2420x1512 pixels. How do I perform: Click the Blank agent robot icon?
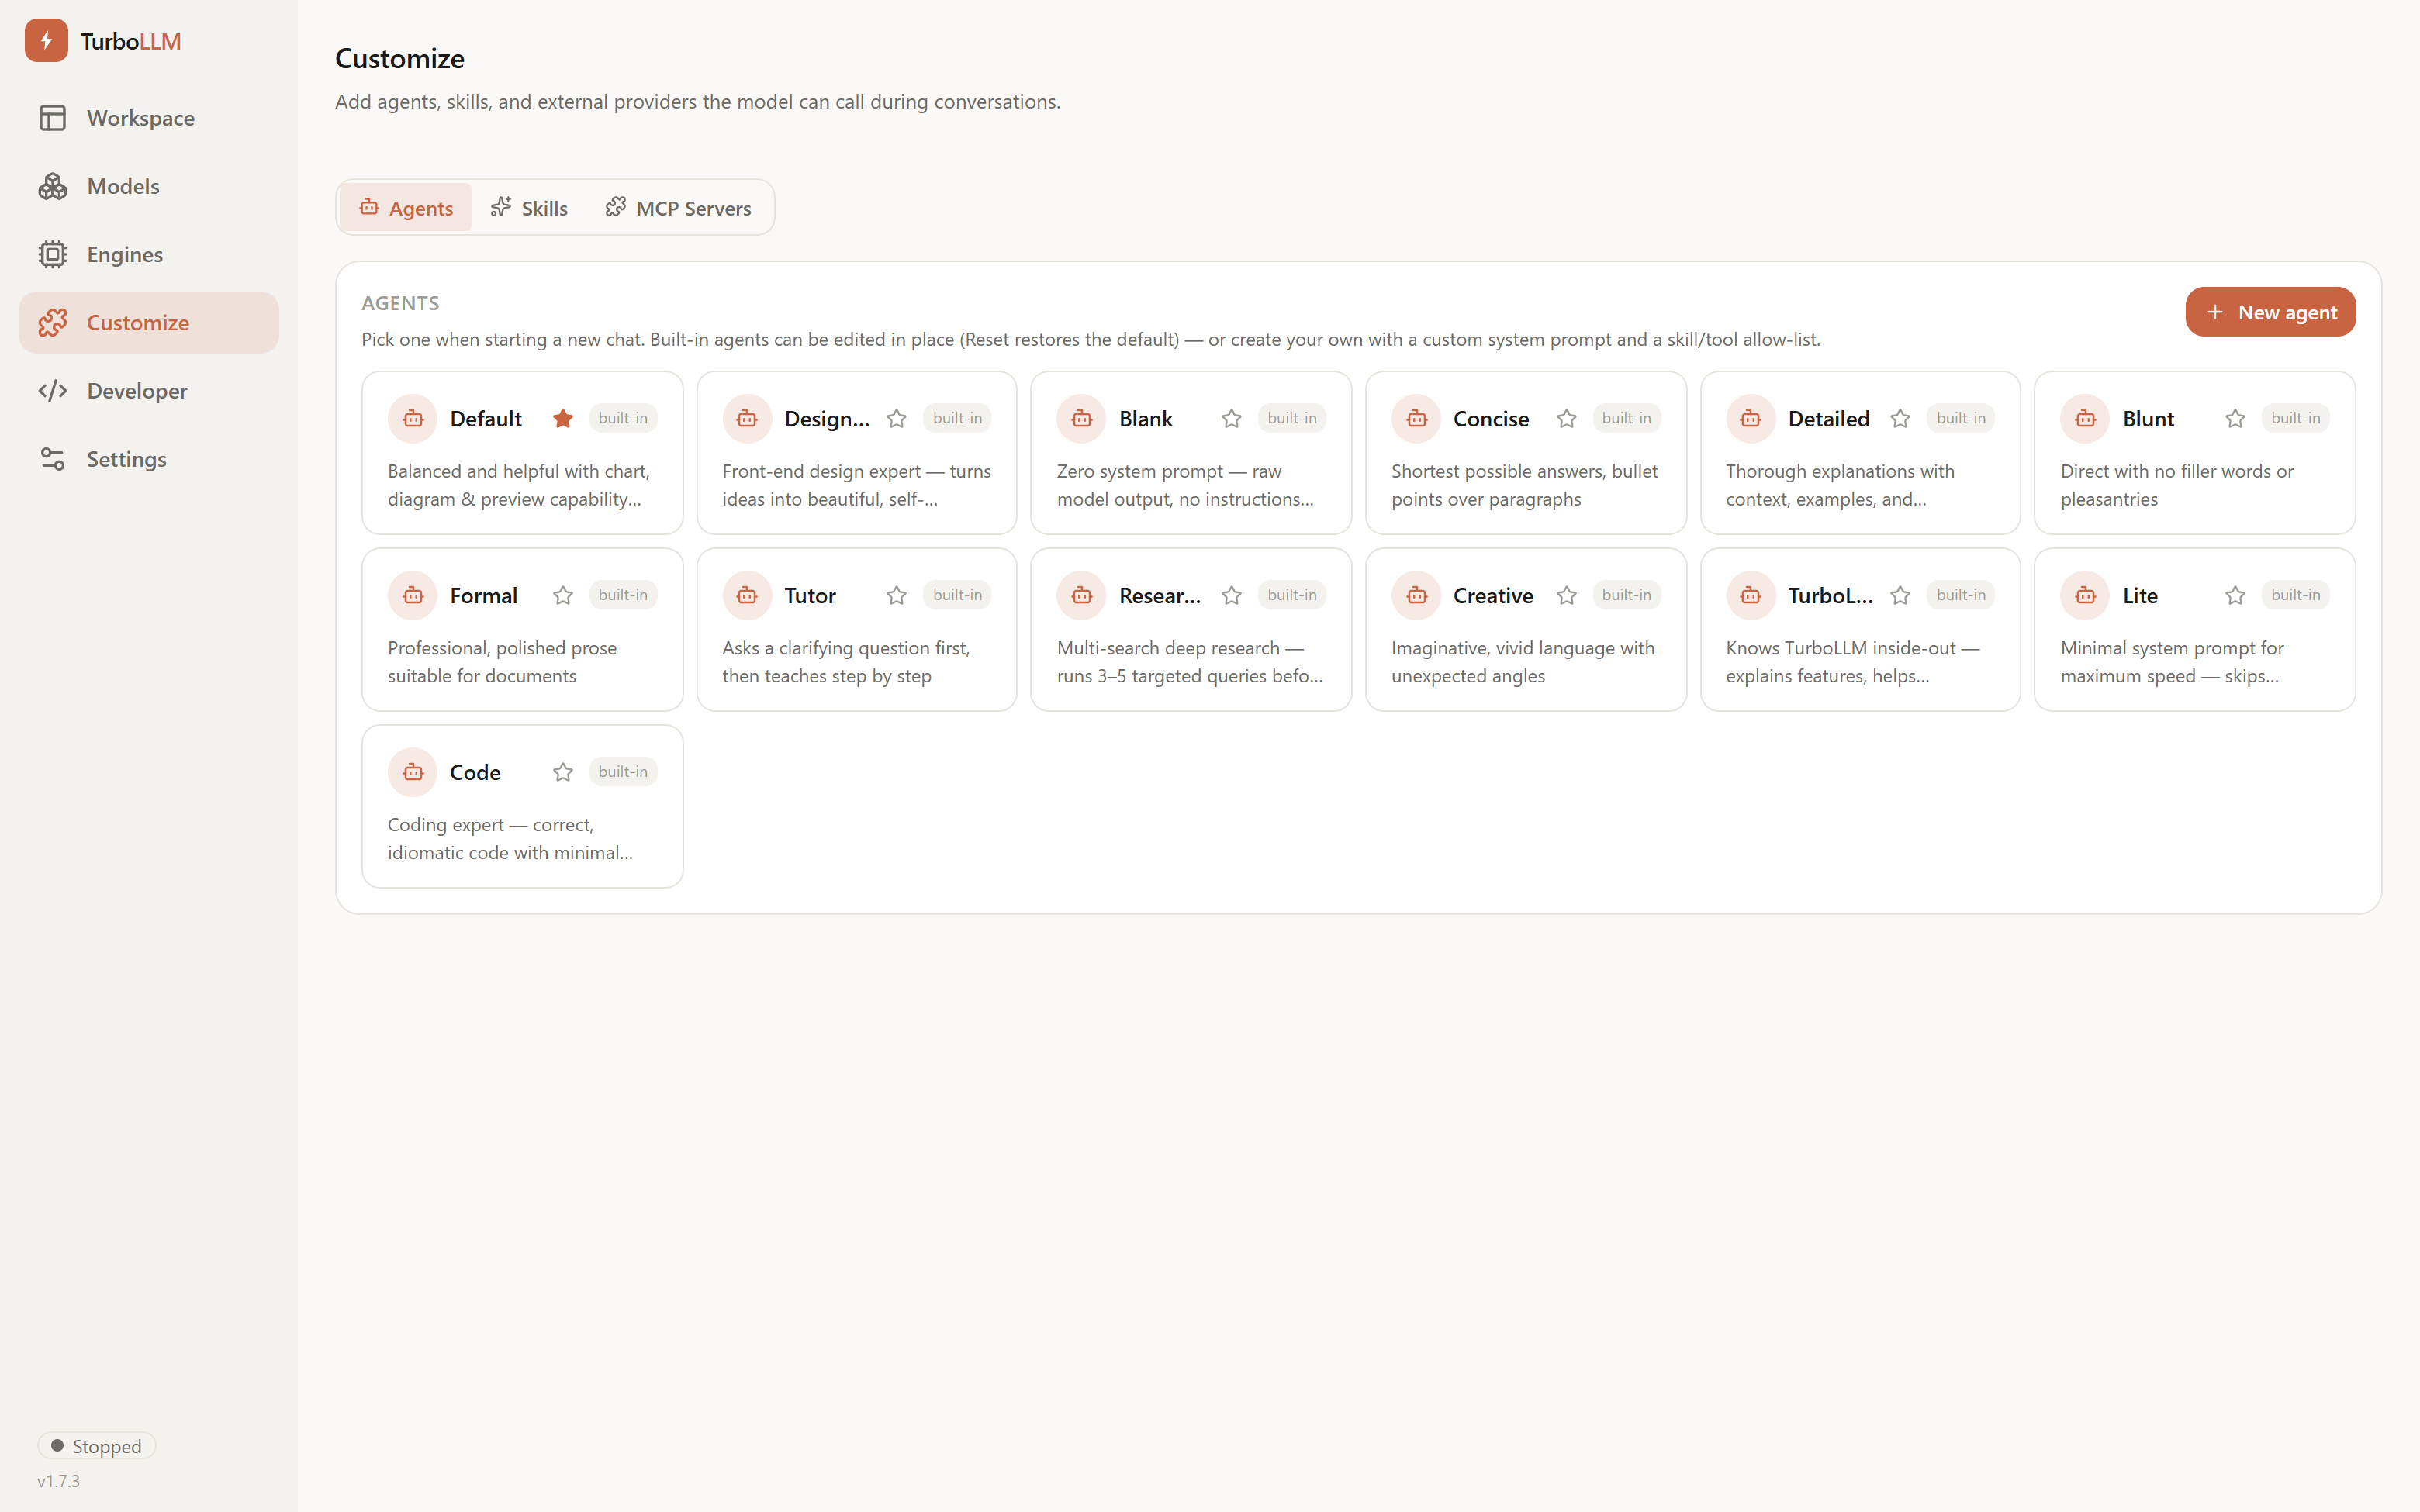pos(1082,419)
